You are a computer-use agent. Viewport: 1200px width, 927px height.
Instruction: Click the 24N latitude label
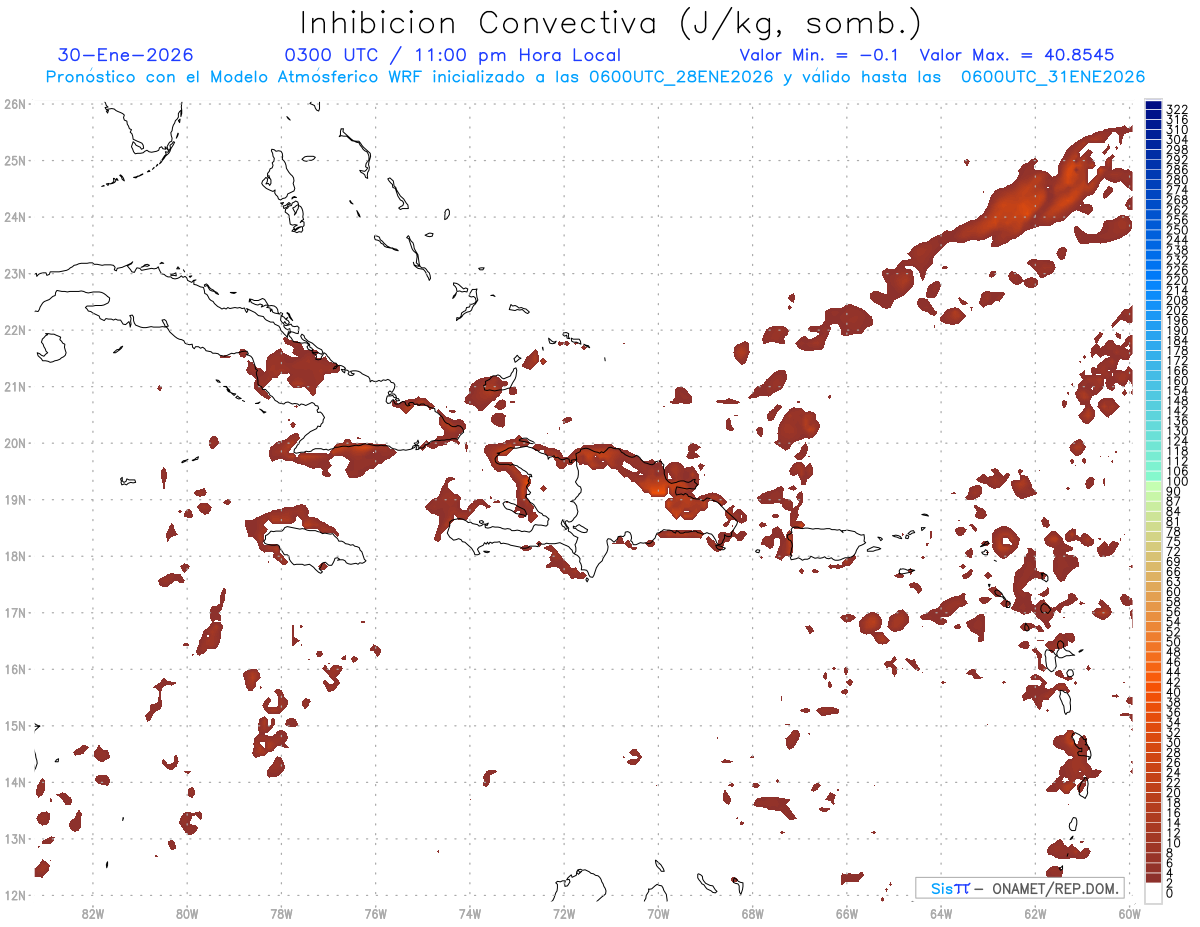[15, 216]
